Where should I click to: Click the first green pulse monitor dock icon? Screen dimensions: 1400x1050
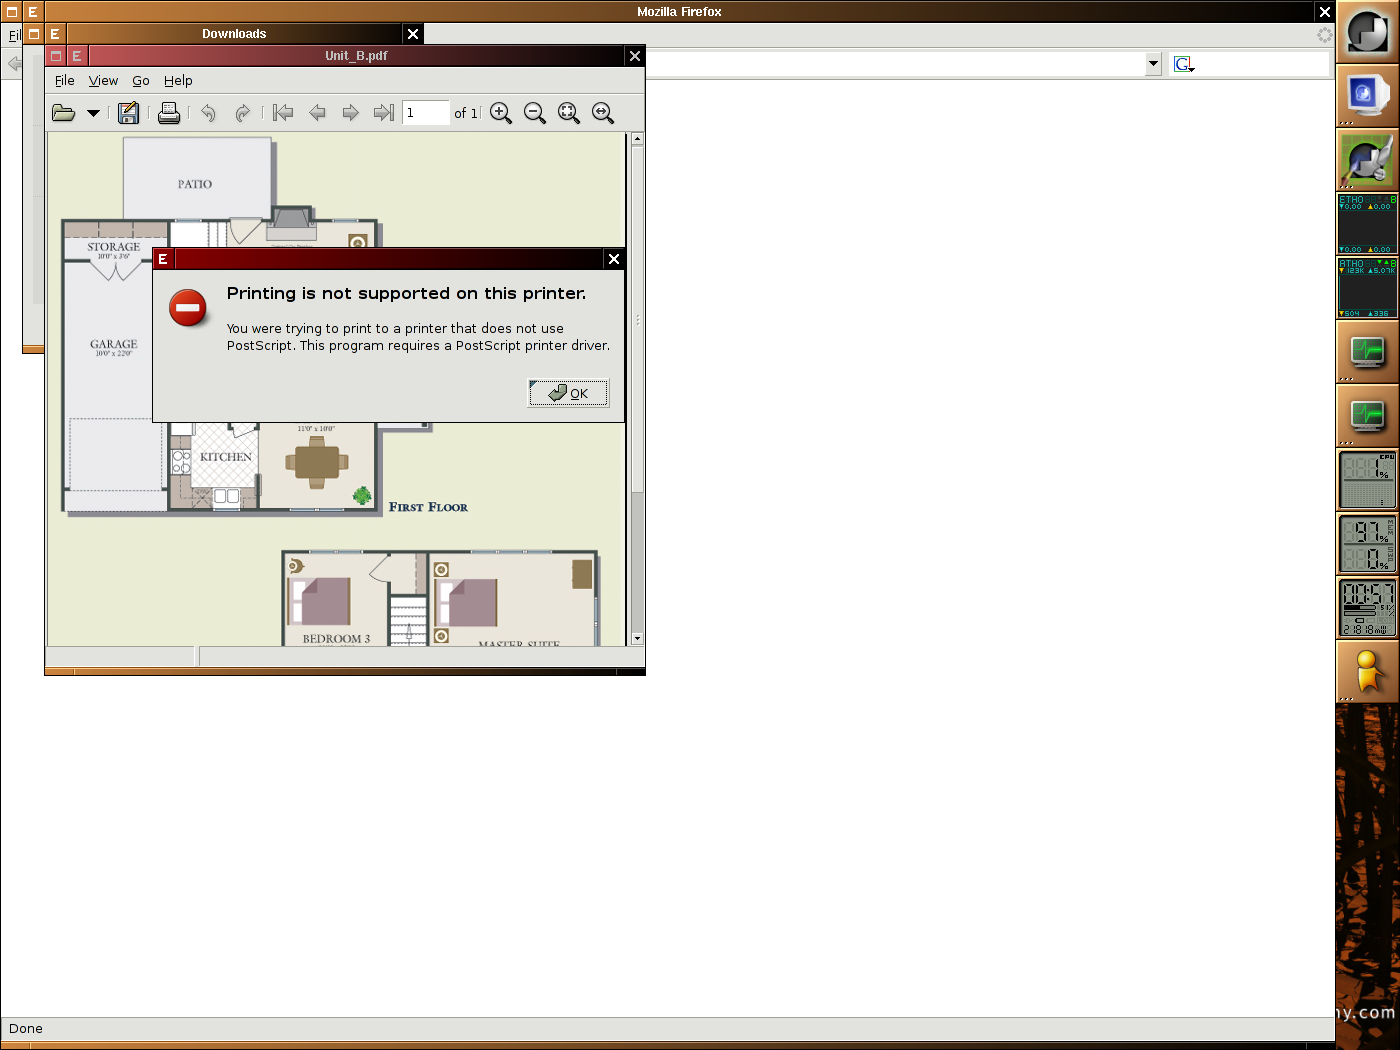(x=1367, y=351)
